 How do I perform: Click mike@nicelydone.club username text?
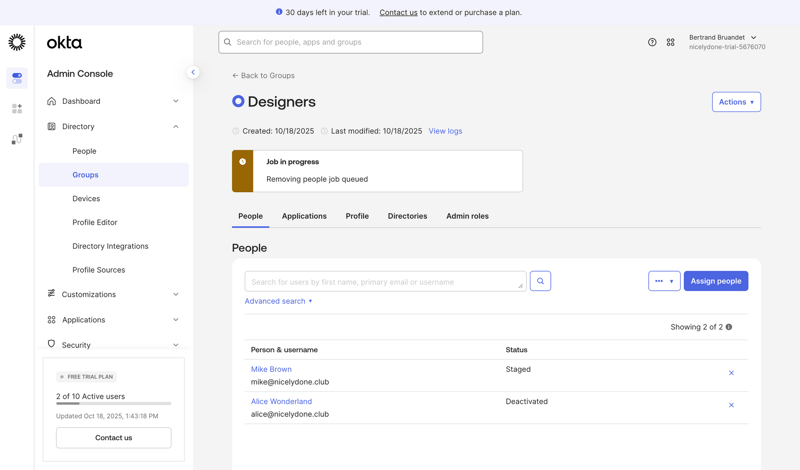tap(290, 382)
